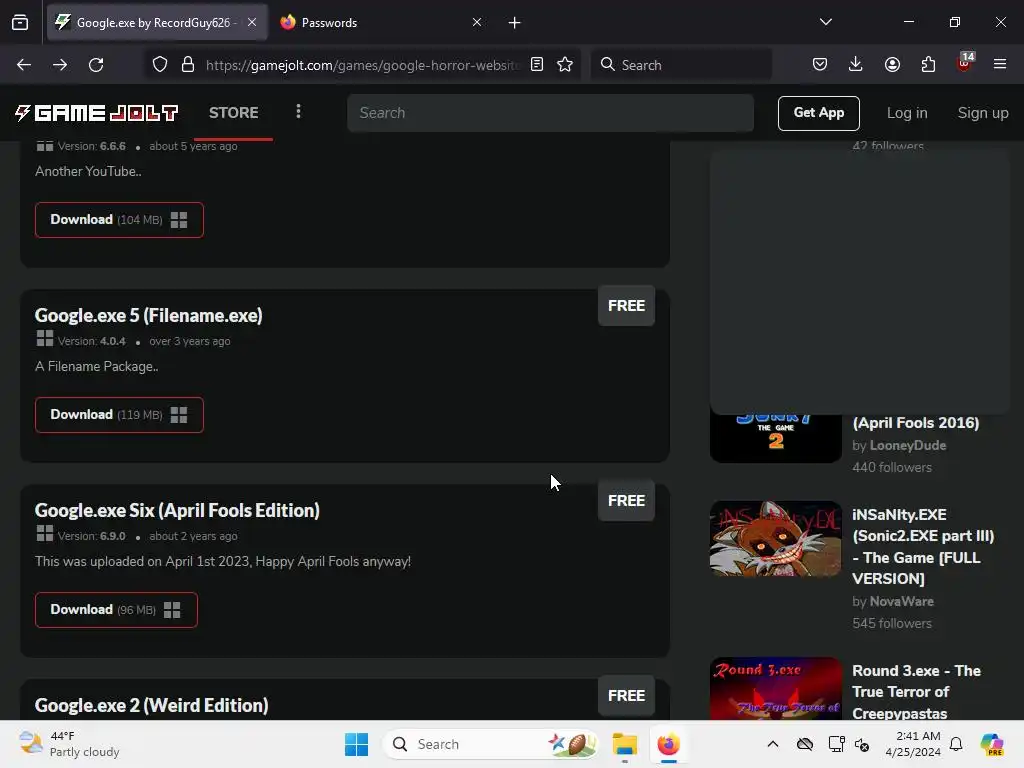1024x768 pixels.
Task: Open the Firefox account icon
Action: (x=892, y=65)
